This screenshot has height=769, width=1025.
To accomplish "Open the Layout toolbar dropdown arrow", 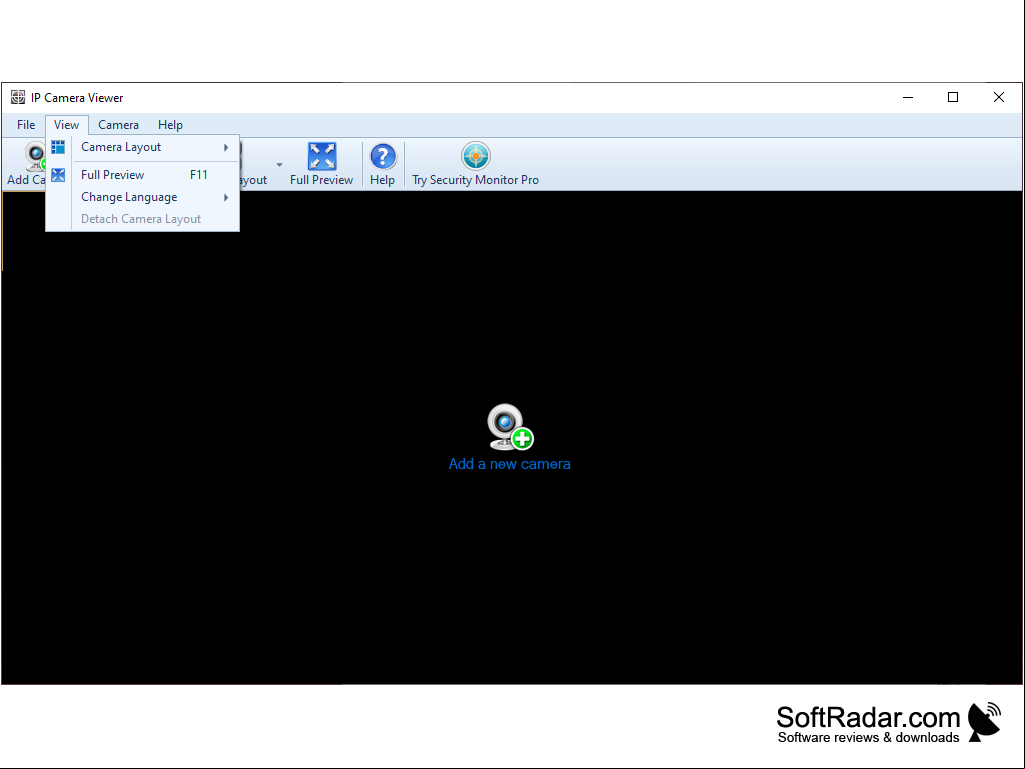I will [279, 165].
